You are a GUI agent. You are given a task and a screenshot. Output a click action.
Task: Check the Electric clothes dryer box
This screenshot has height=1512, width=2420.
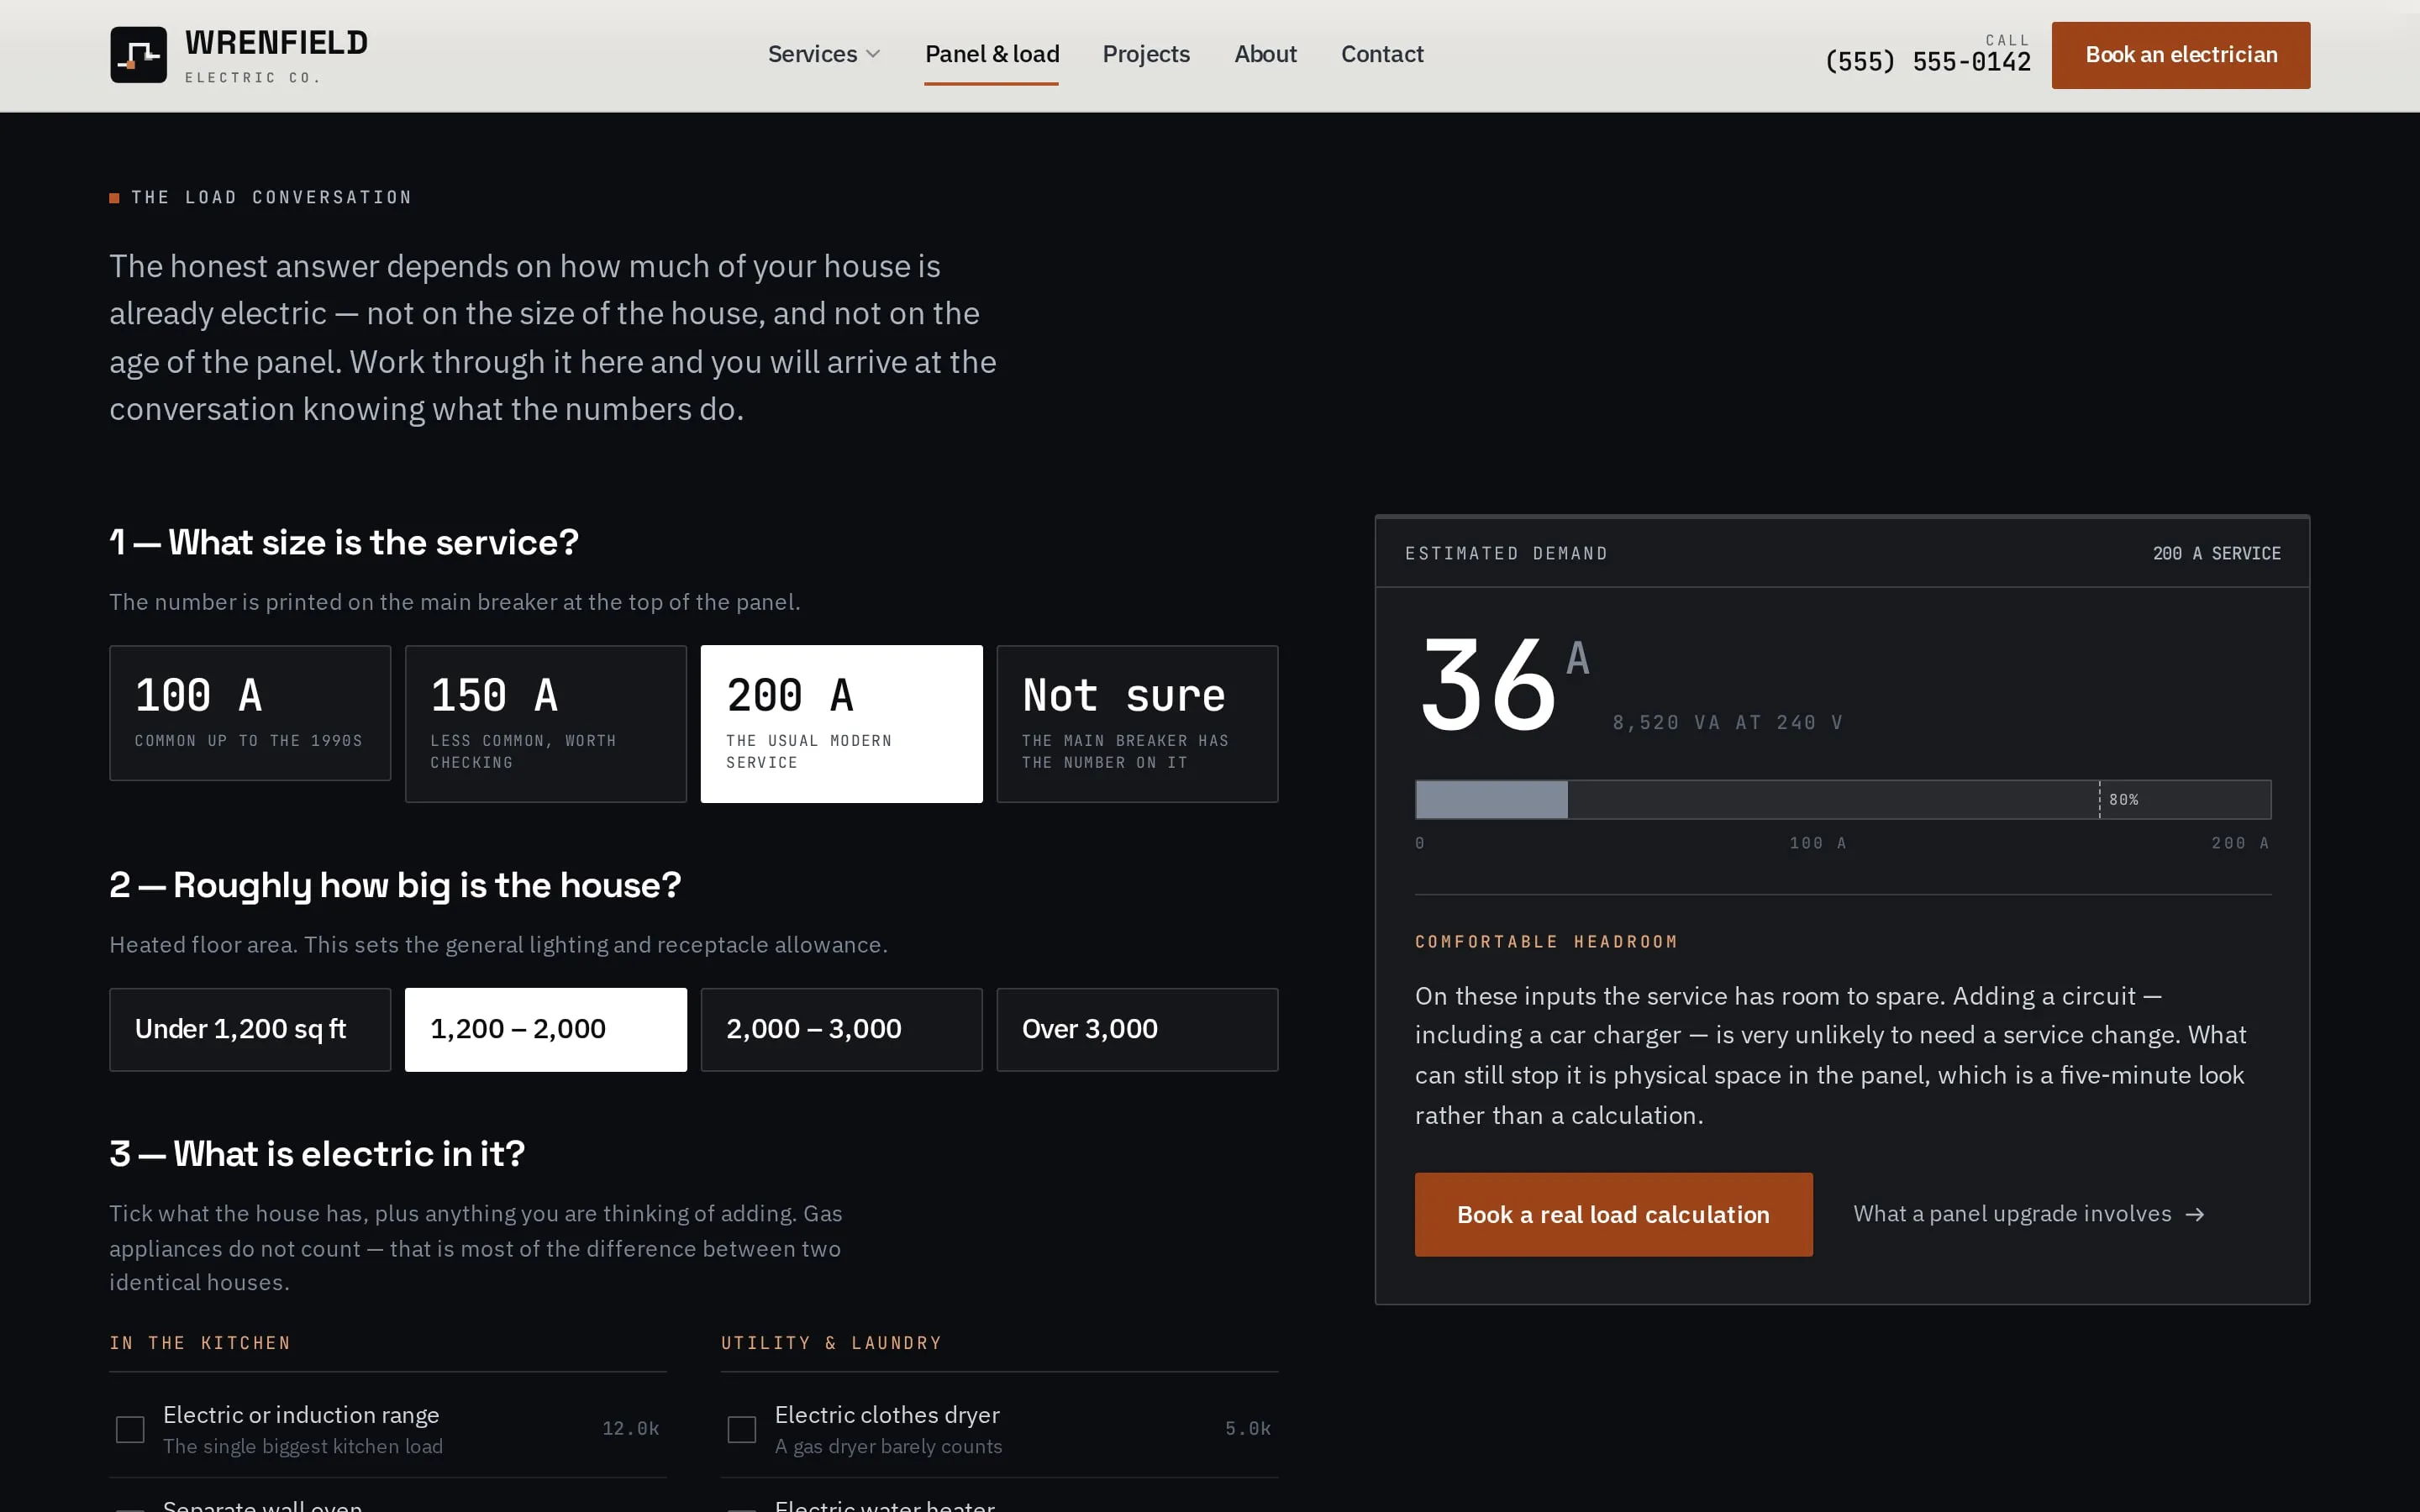[741, 1429]
